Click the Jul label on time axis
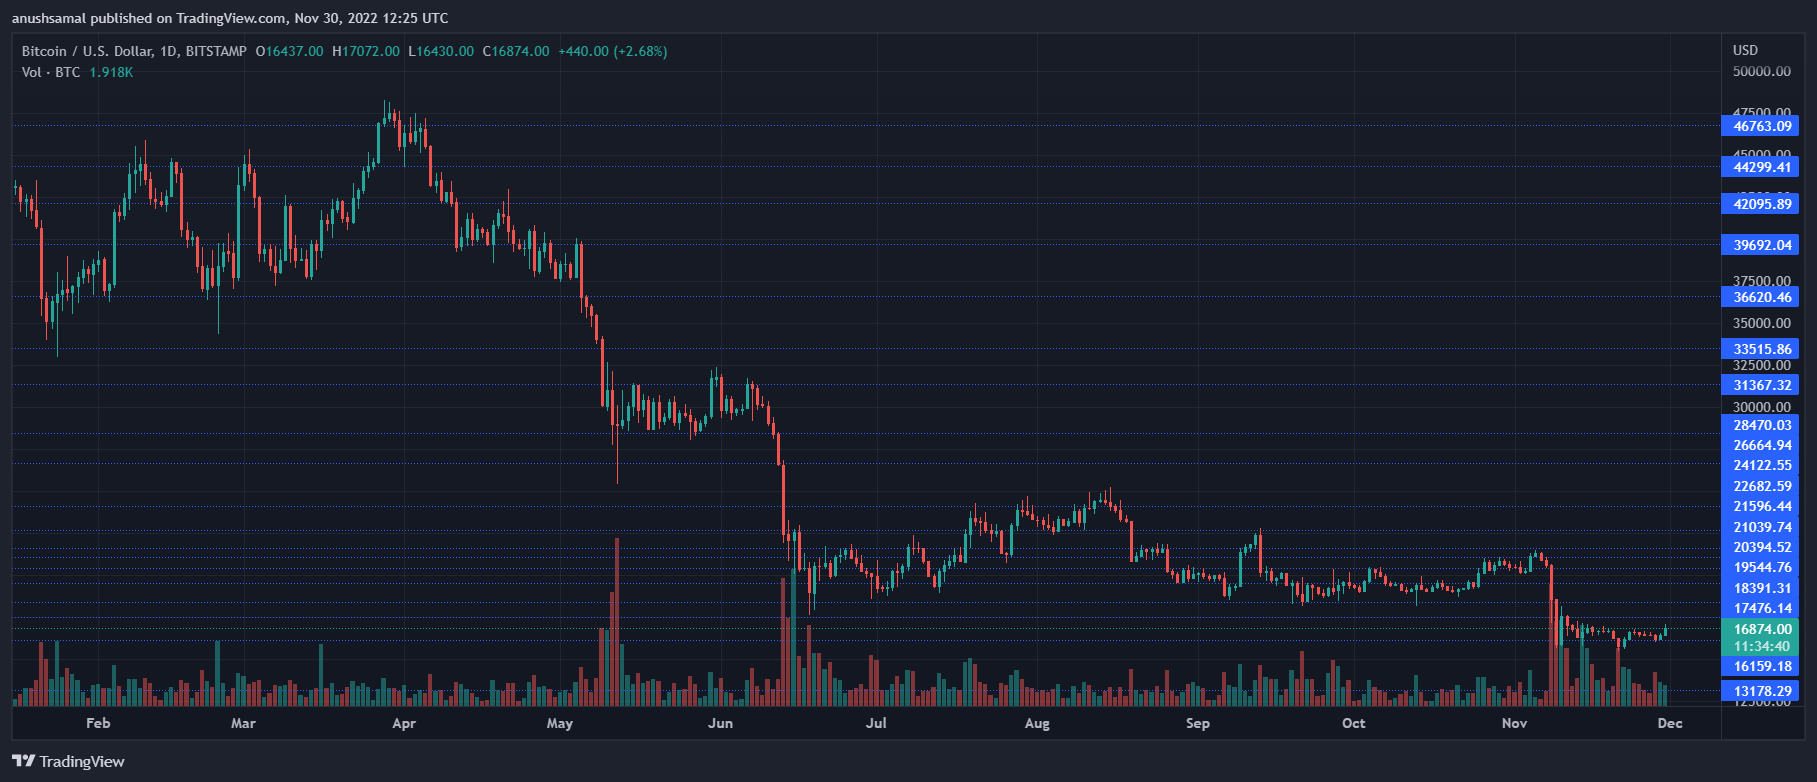This screenshot has height=782, width=1817. pos(876,723)
